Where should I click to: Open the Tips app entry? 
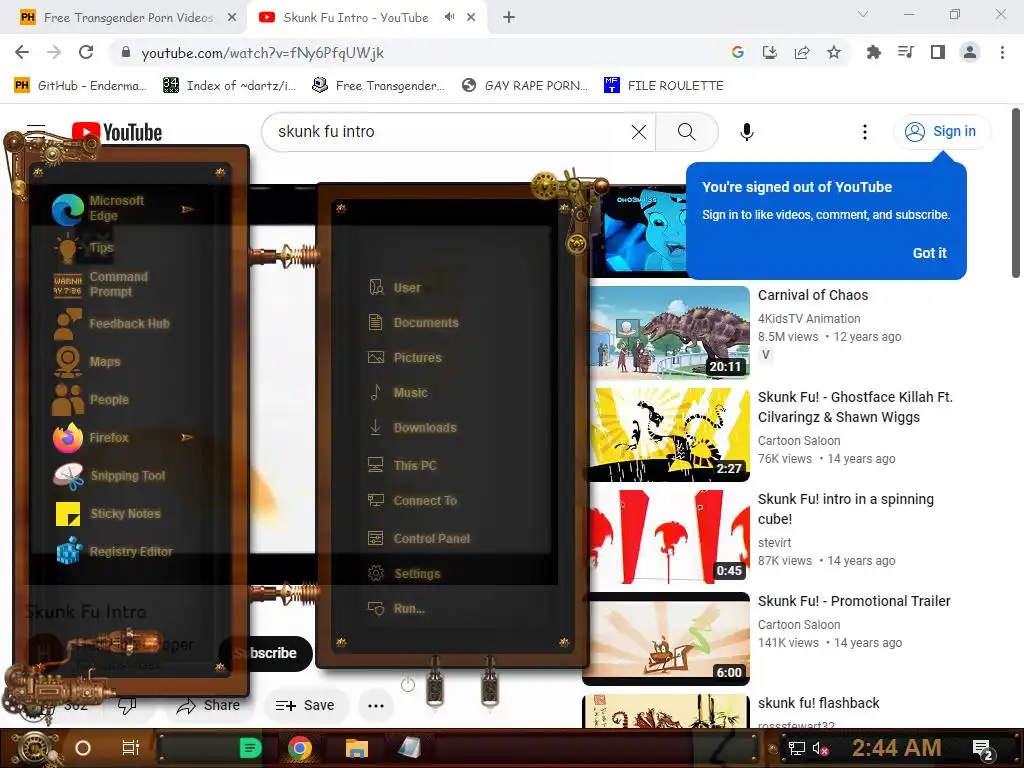click(x=85, y=248)
